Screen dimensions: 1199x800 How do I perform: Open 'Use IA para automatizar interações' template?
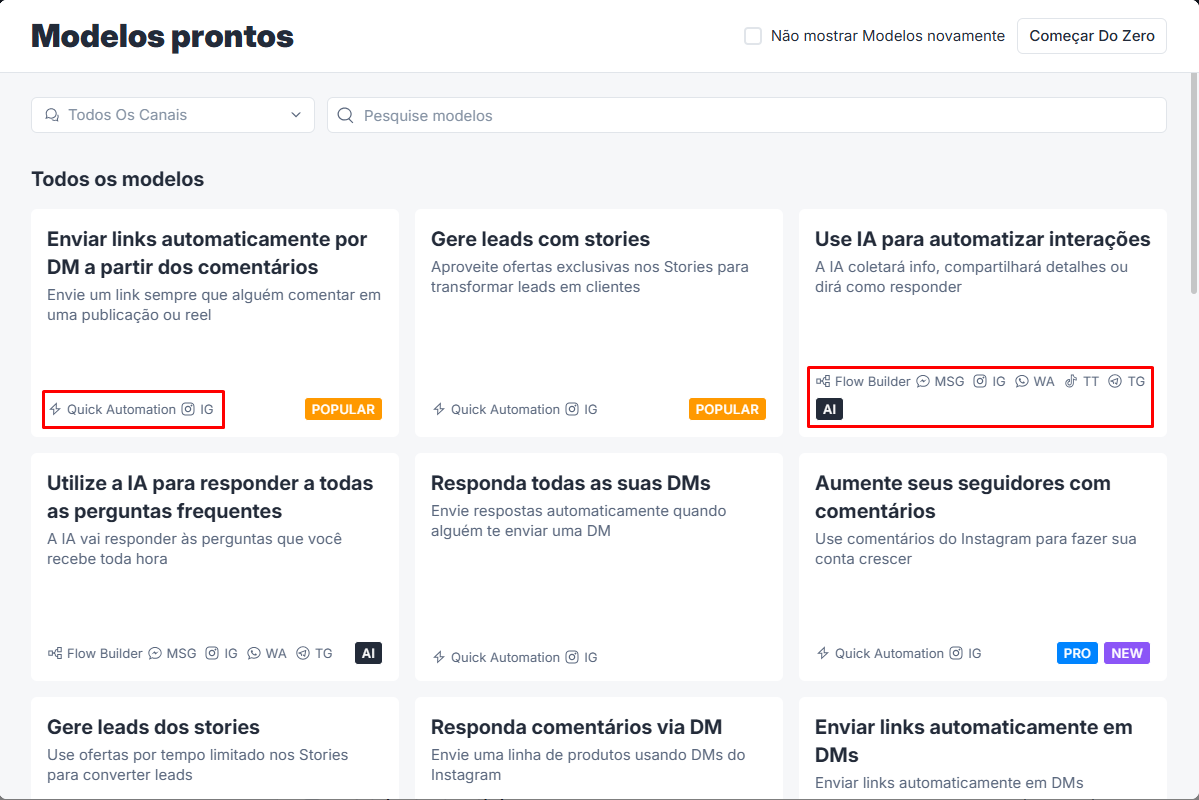pos(983,323)
